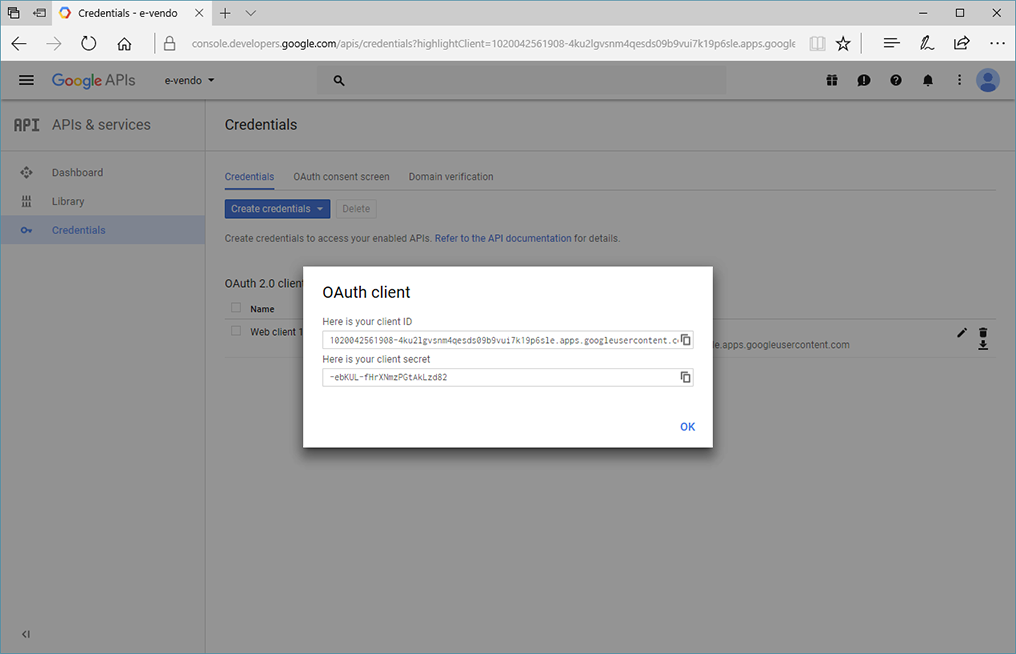Open the web notes pen icon
Image resolution: width=1016 pixels, height=654 pixels.
(927, 43)
